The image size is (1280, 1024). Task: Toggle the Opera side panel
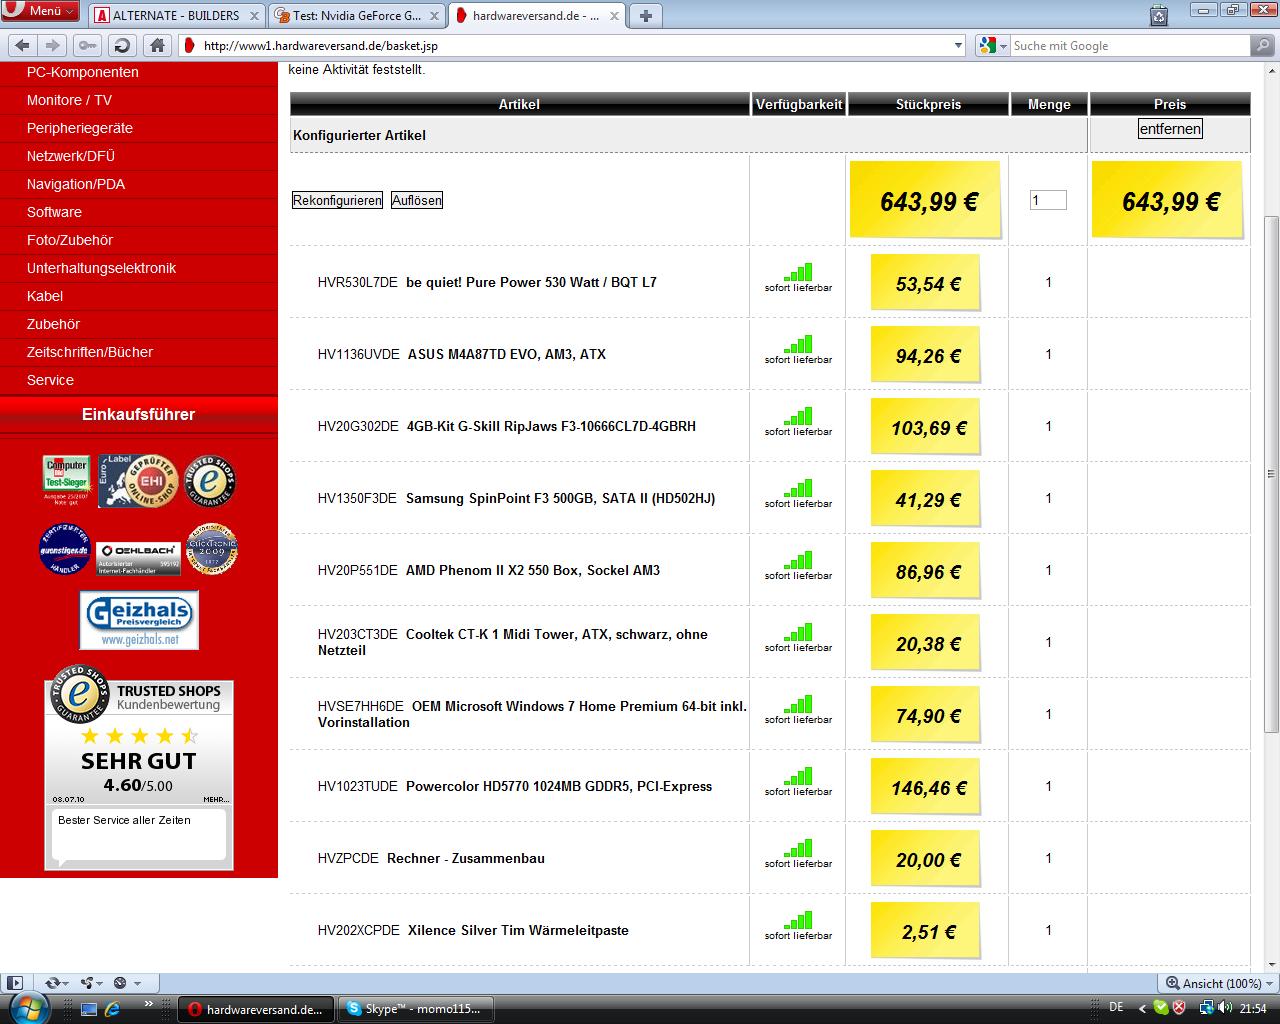pyautogui.click(x=15, y=983)
